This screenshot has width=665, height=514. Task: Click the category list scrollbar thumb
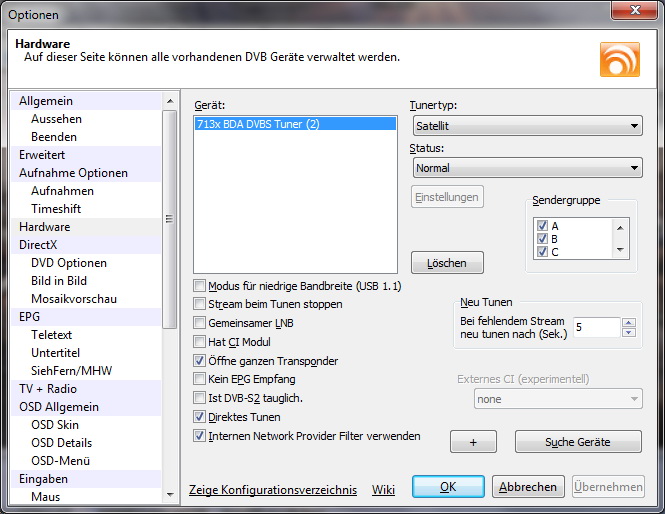coord(170,219)
